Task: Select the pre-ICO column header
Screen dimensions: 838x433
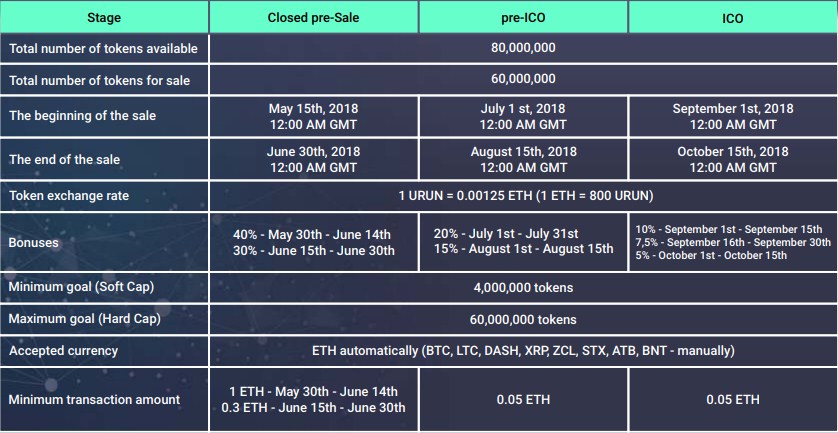Action: click(x=523, y=17)
